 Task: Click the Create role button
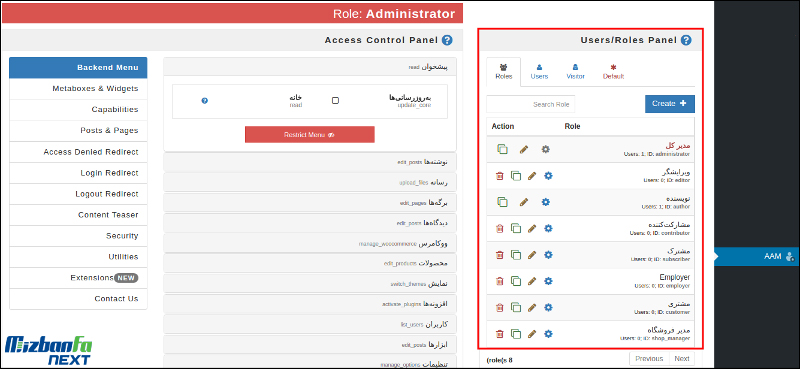coord(670,104)
